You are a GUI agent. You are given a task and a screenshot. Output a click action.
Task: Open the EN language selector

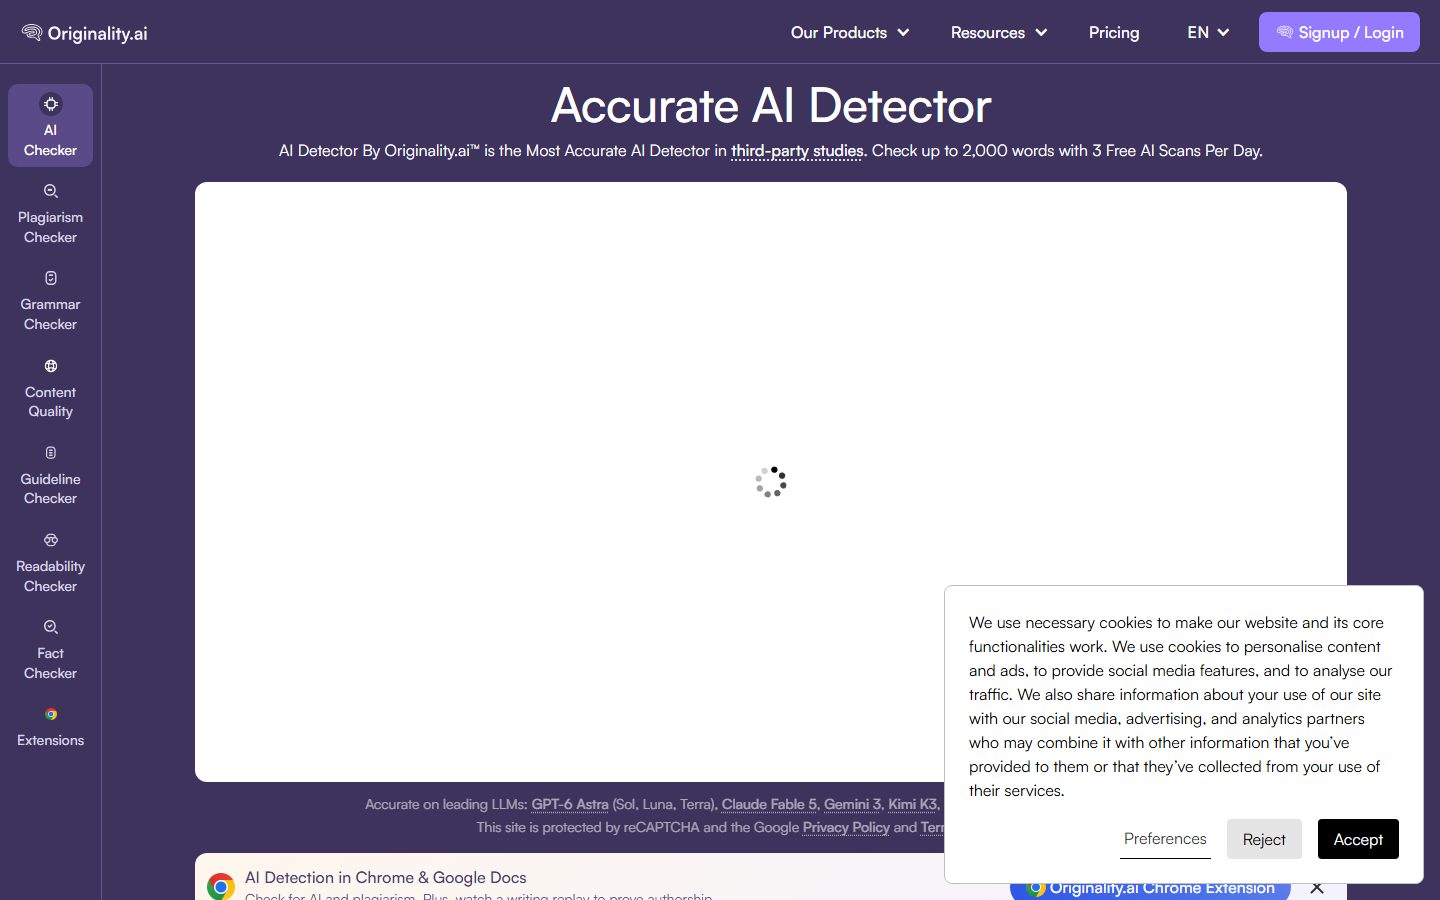point(1208,33)
